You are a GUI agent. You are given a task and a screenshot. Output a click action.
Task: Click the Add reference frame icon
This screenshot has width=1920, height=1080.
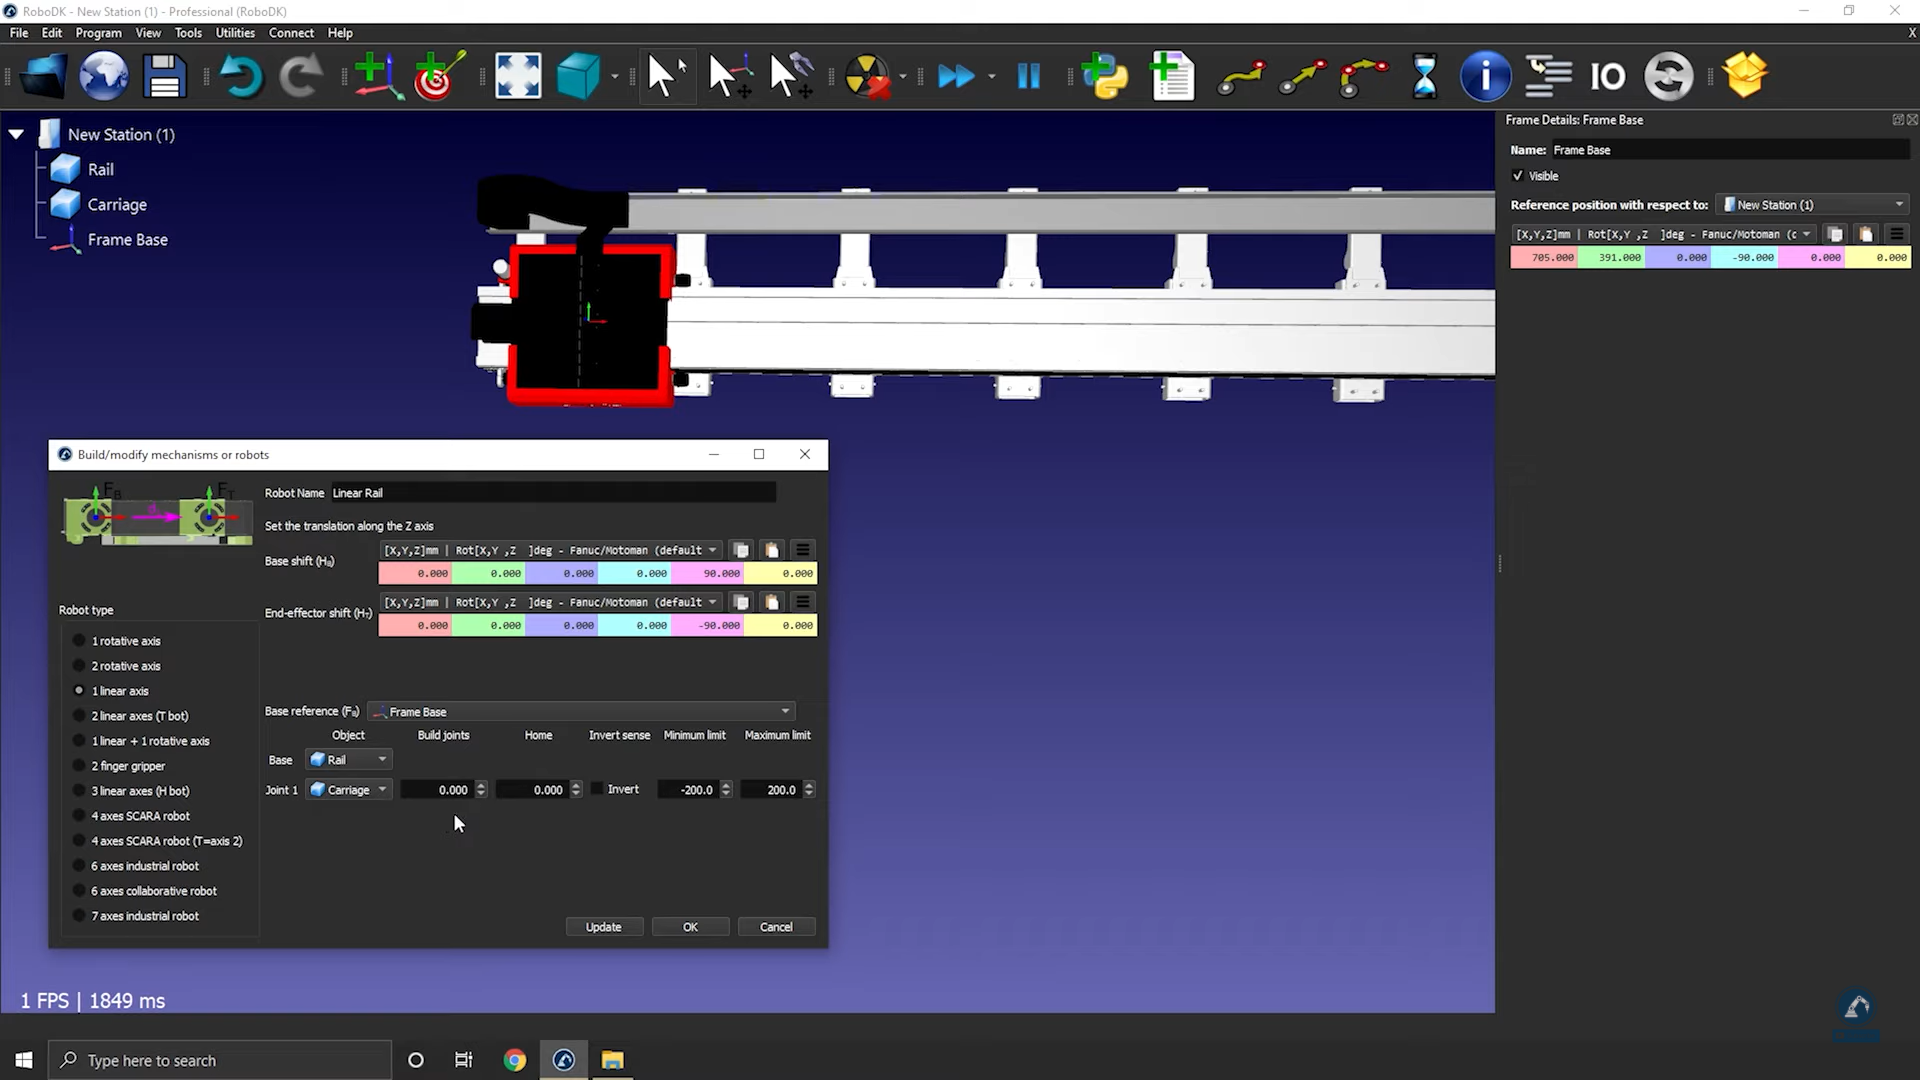(377, 76)
